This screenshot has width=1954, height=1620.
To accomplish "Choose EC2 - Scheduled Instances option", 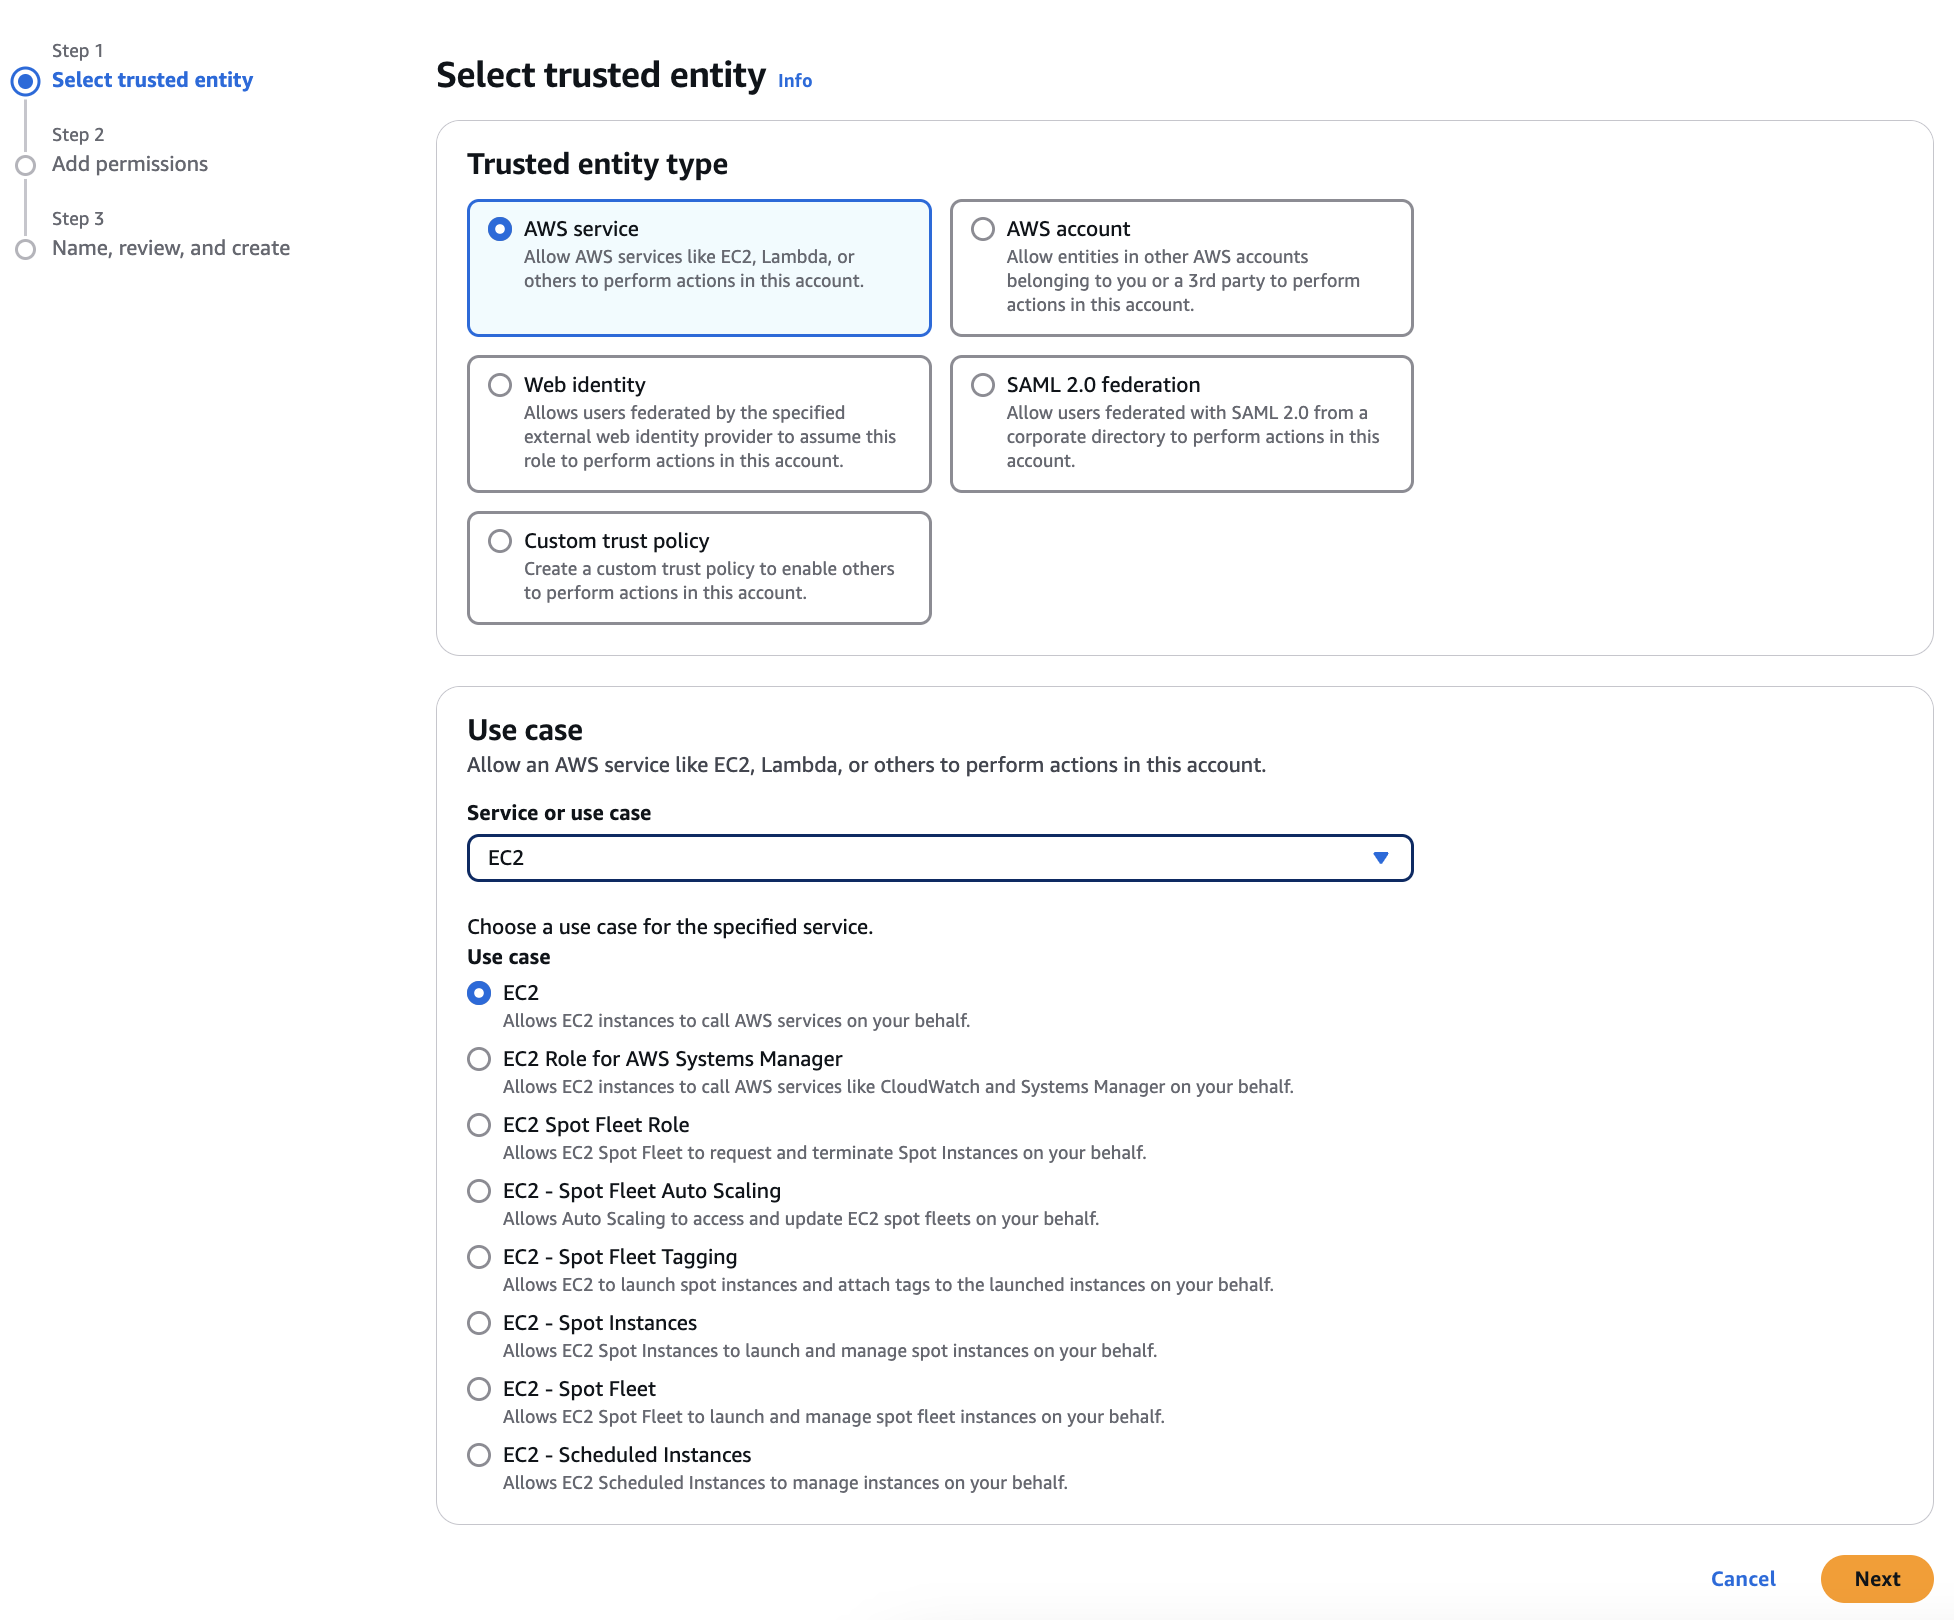I will point(479,1455).
